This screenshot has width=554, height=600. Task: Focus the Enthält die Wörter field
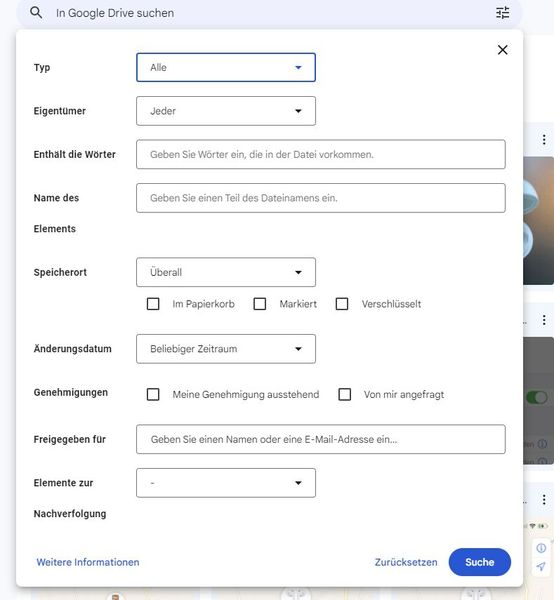[x=321, y=154]
